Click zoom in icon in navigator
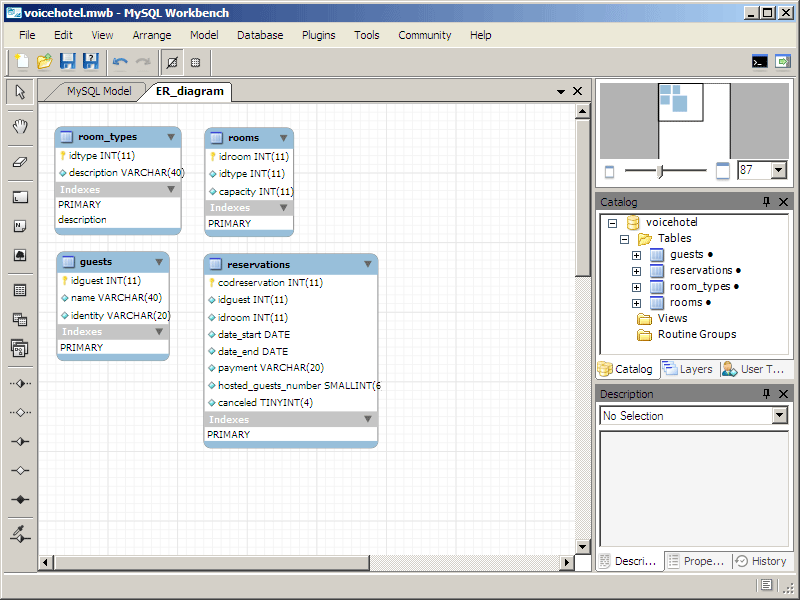 pyautogui.click(x=722, y=171)
